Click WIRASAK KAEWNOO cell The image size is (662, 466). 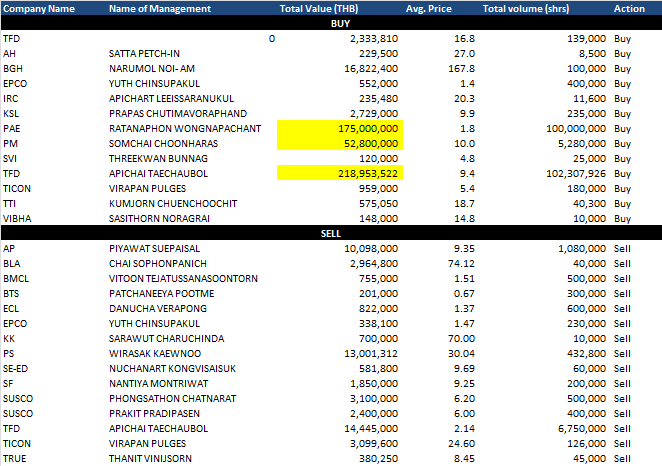click(155, 353)
